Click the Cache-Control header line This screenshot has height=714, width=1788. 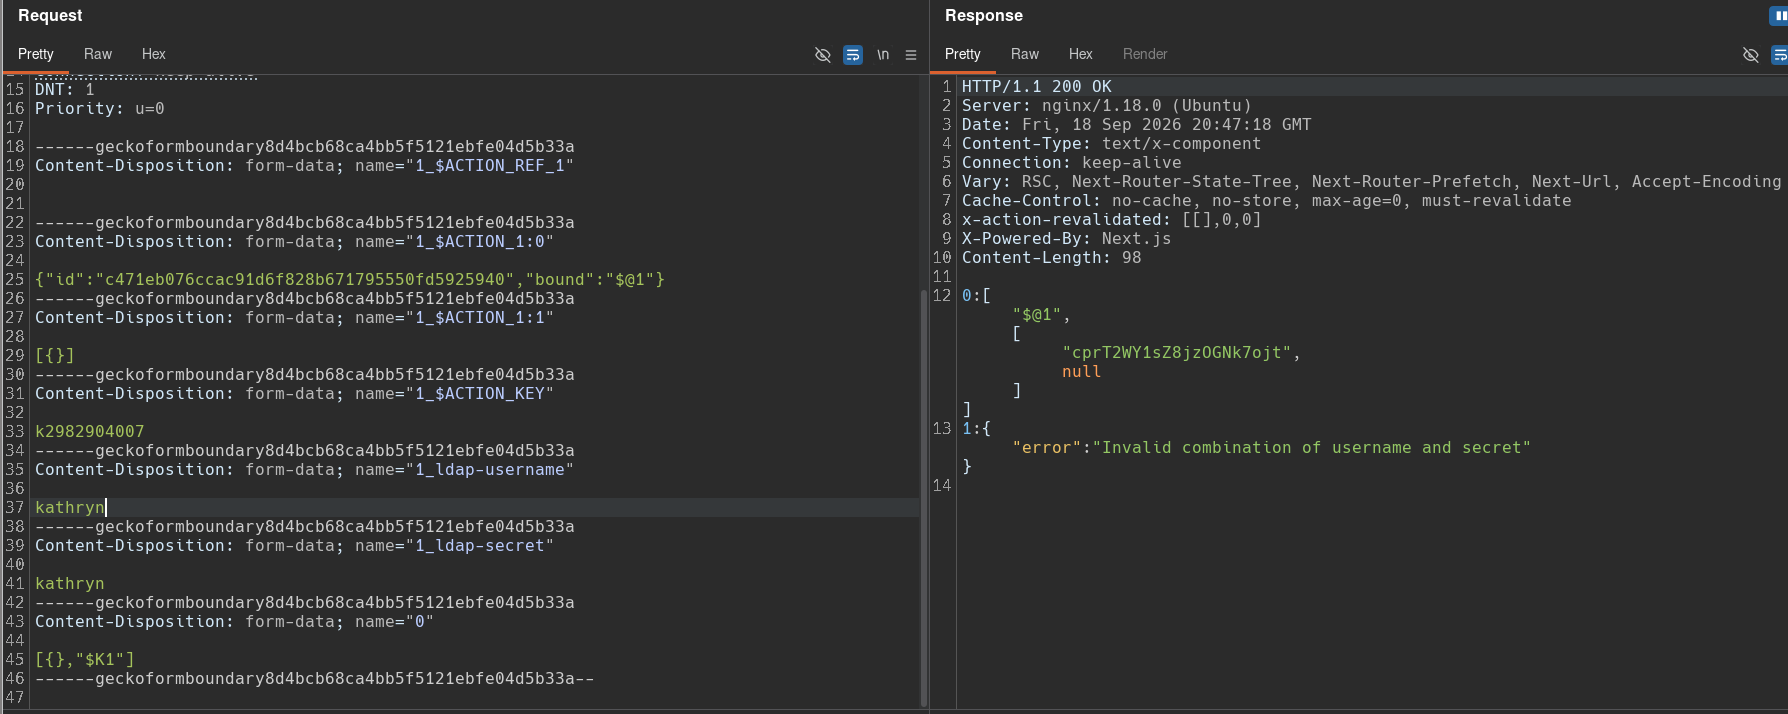[1267, 201]
